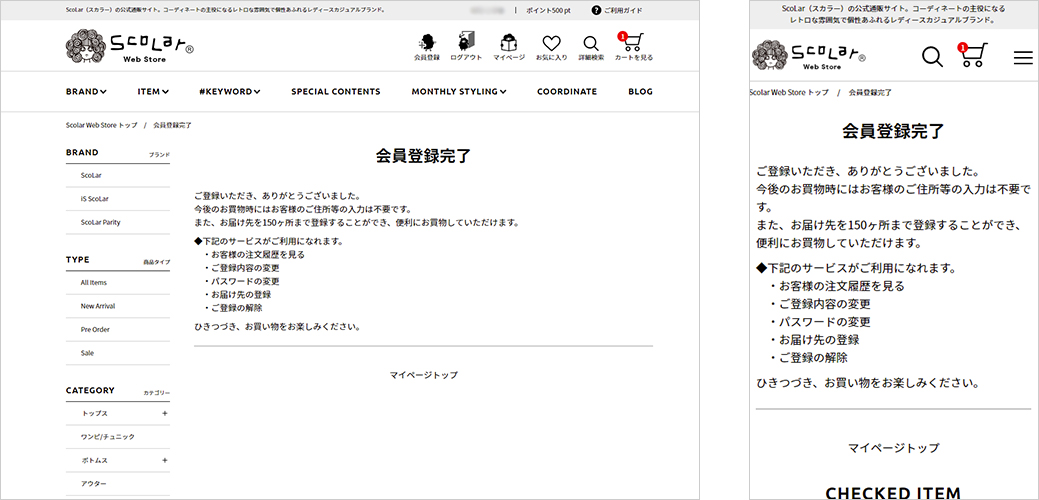Open ご利用ガイド help link
The height and width of the screenshot is (500, 1039).
pyautogui.click(x=617, y=11)
